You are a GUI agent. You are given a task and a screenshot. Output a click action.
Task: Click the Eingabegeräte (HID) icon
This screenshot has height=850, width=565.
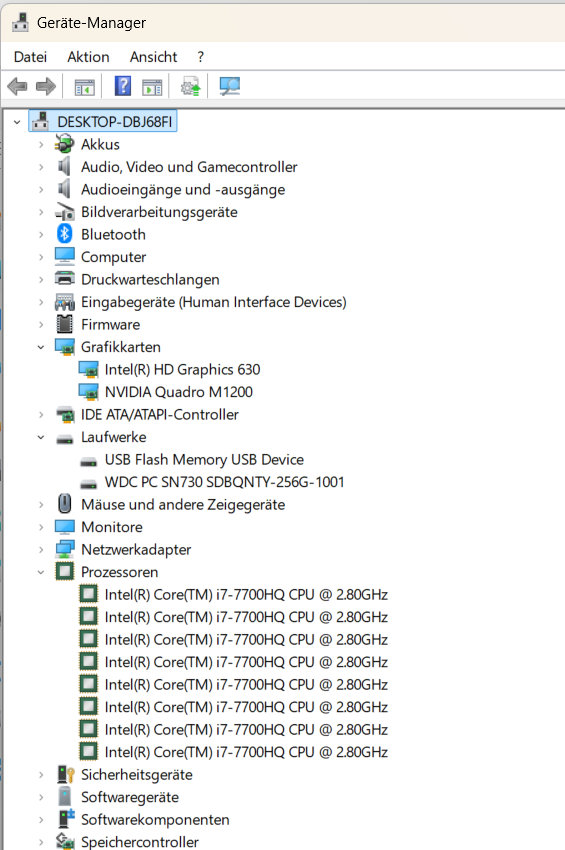[x=65, y=302]
